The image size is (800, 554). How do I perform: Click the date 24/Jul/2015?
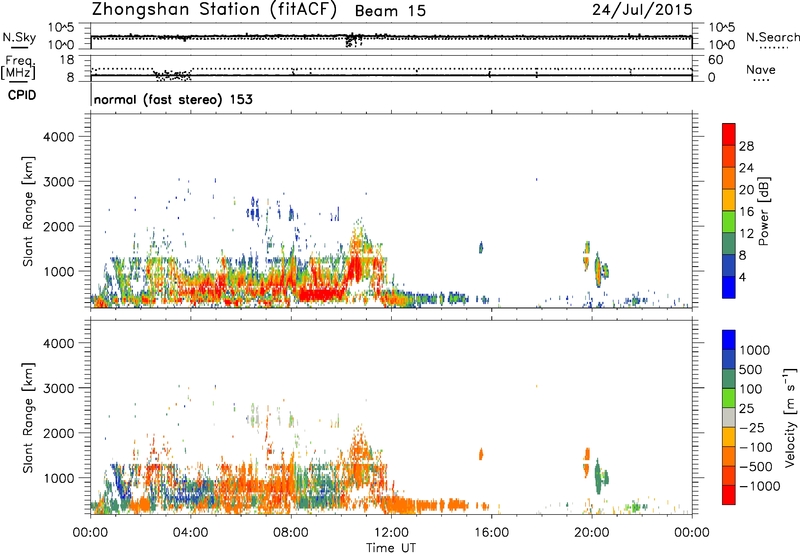[x=642, y=10]
